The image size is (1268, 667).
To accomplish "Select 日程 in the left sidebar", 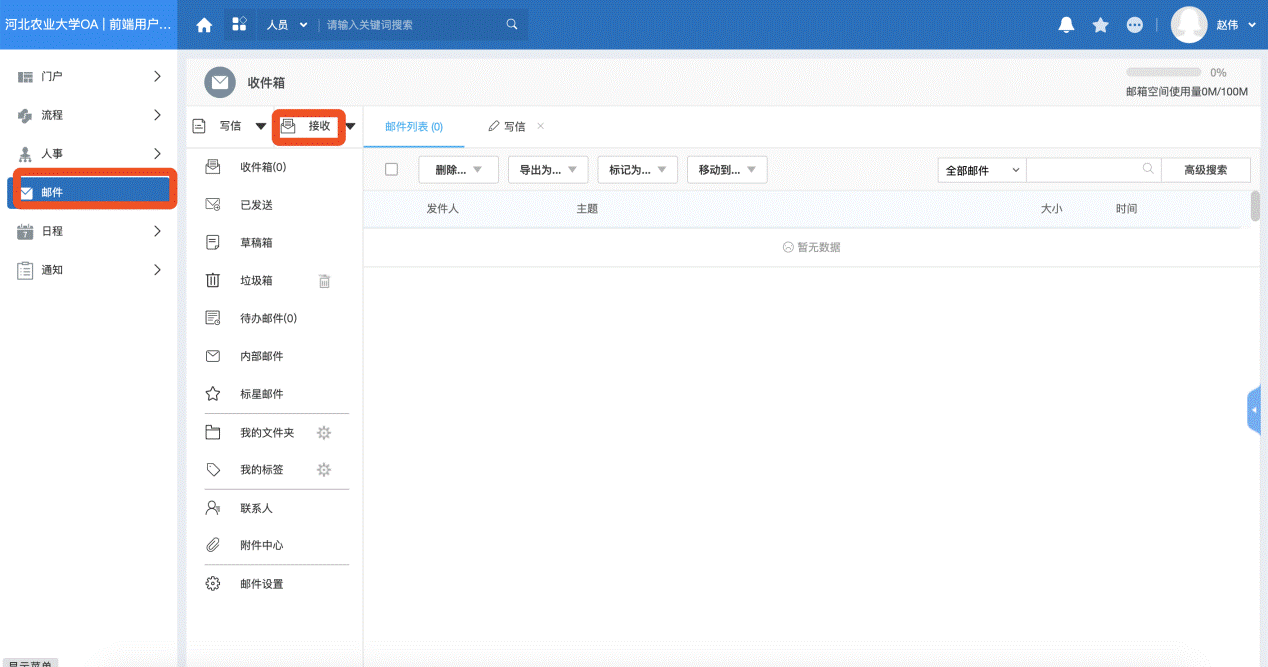I will click(52, 231).
